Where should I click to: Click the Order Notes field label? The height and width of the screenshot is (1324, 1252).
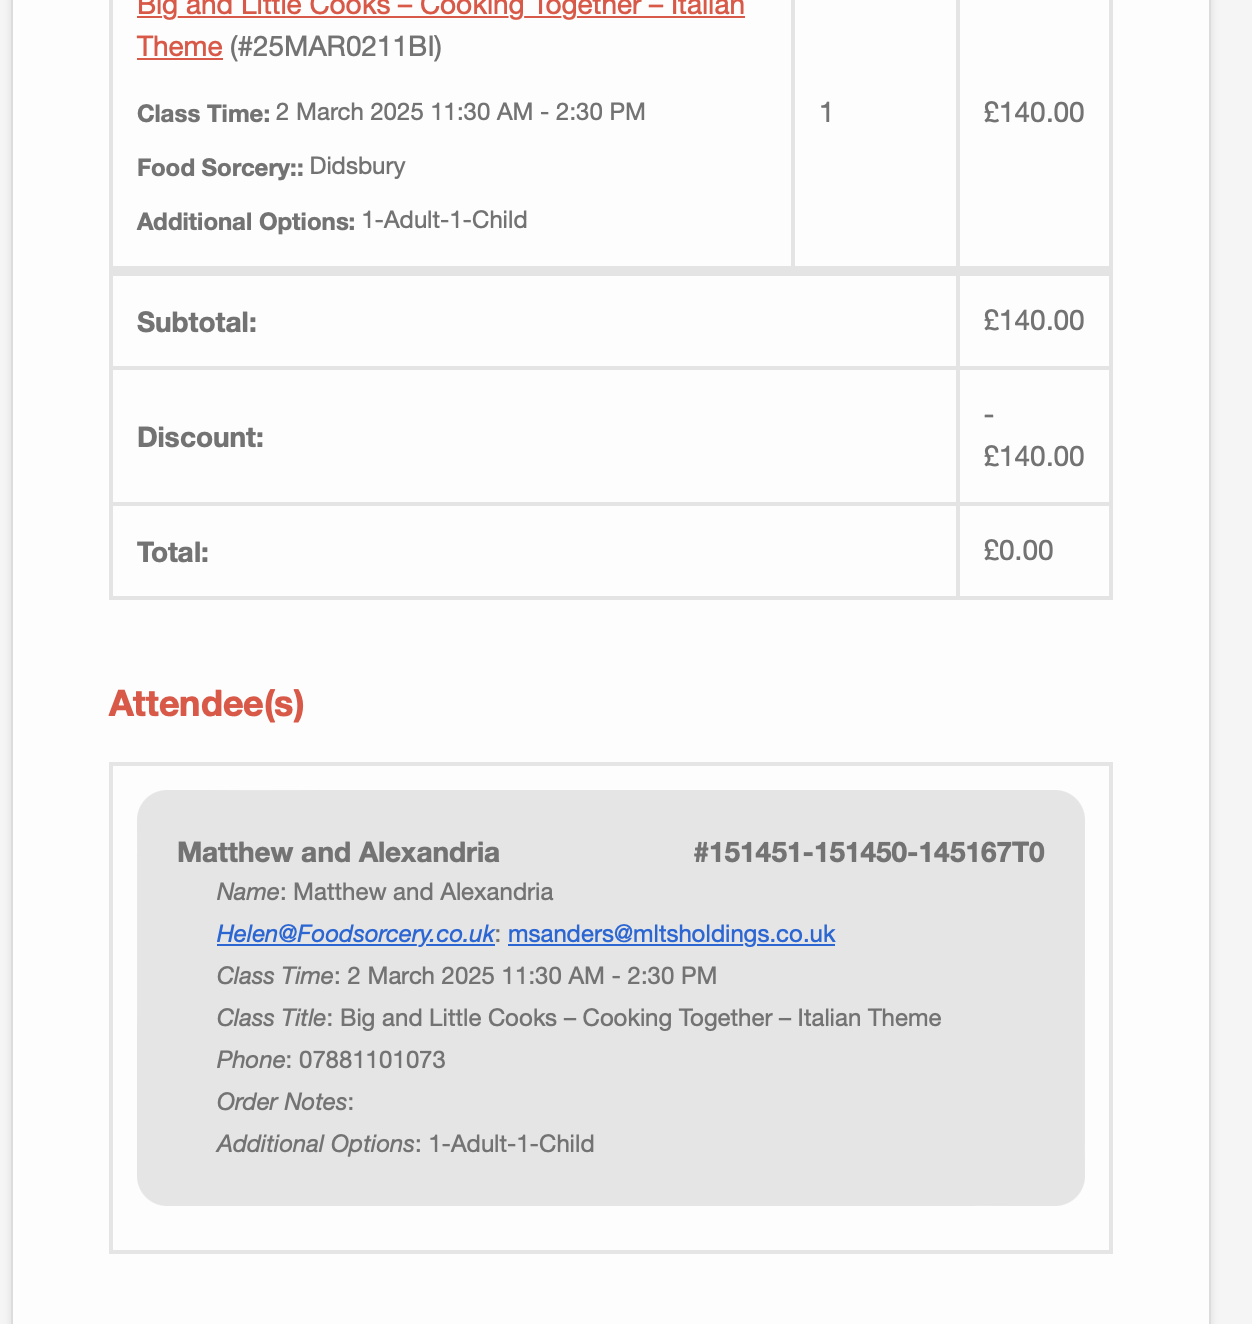click(283, 1102)
